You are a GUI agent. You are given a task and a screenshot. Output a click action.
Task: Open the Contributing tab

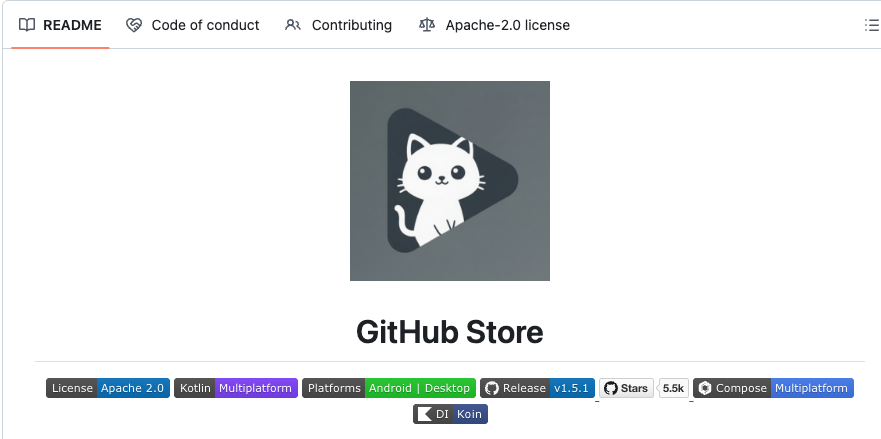[x=338, y=25]
